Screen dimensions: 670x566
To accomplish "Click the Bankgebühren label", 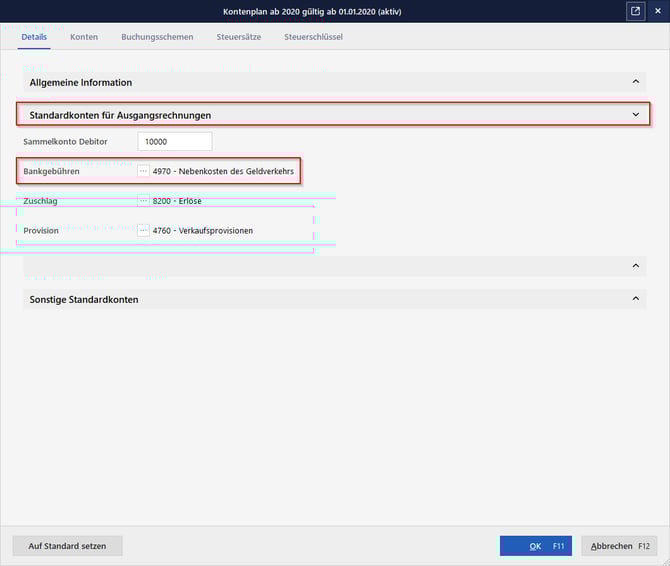I will pyautogui.click(x=51, y=171).
